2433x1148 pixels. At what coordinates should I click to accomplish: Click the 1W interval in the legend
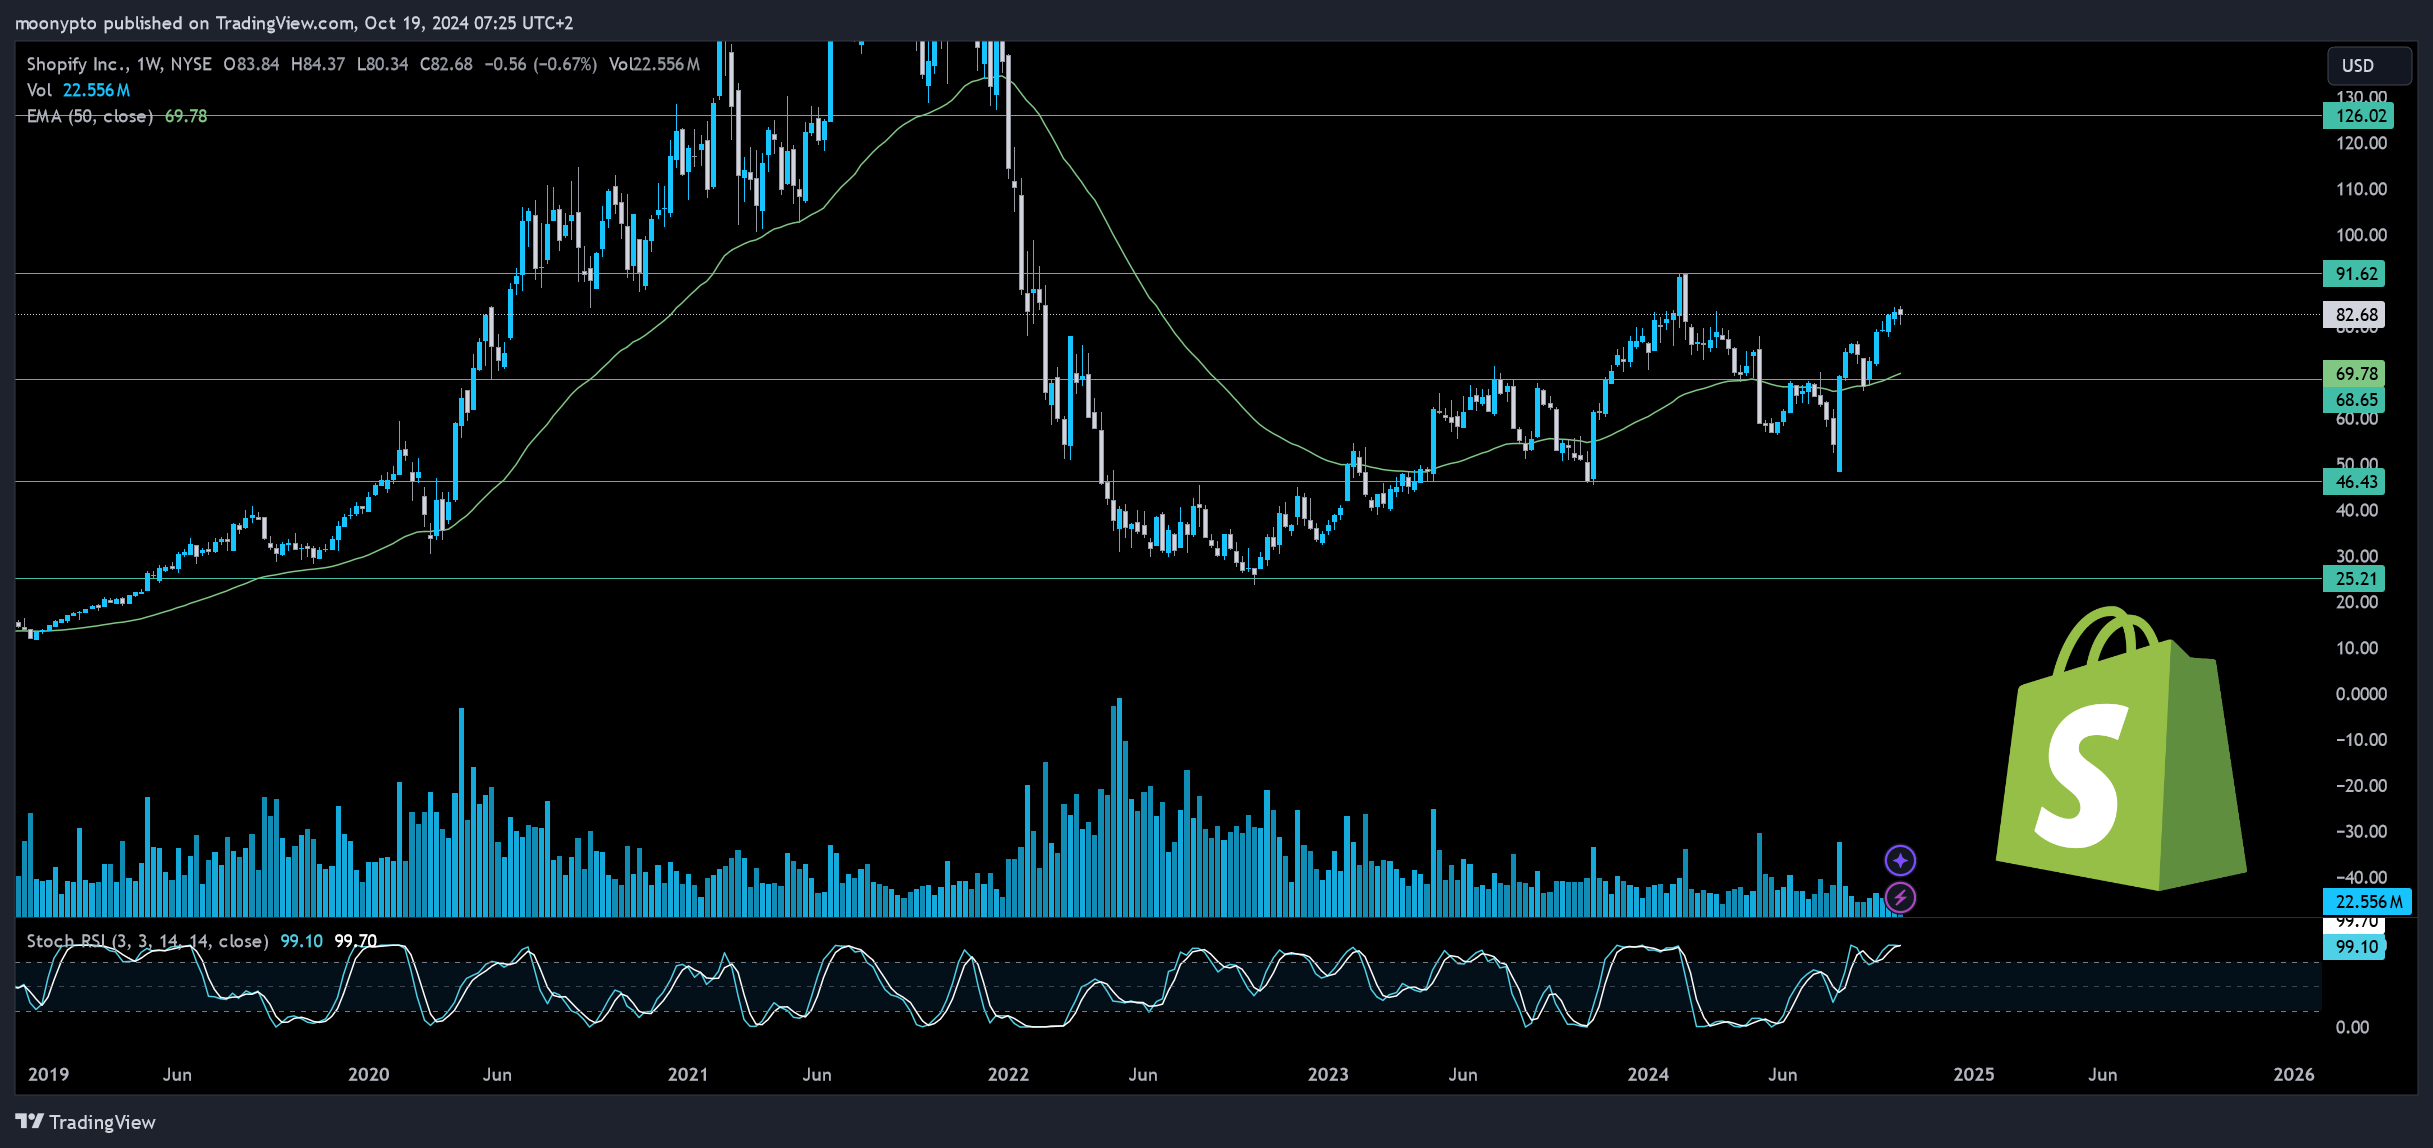(148, 64)
